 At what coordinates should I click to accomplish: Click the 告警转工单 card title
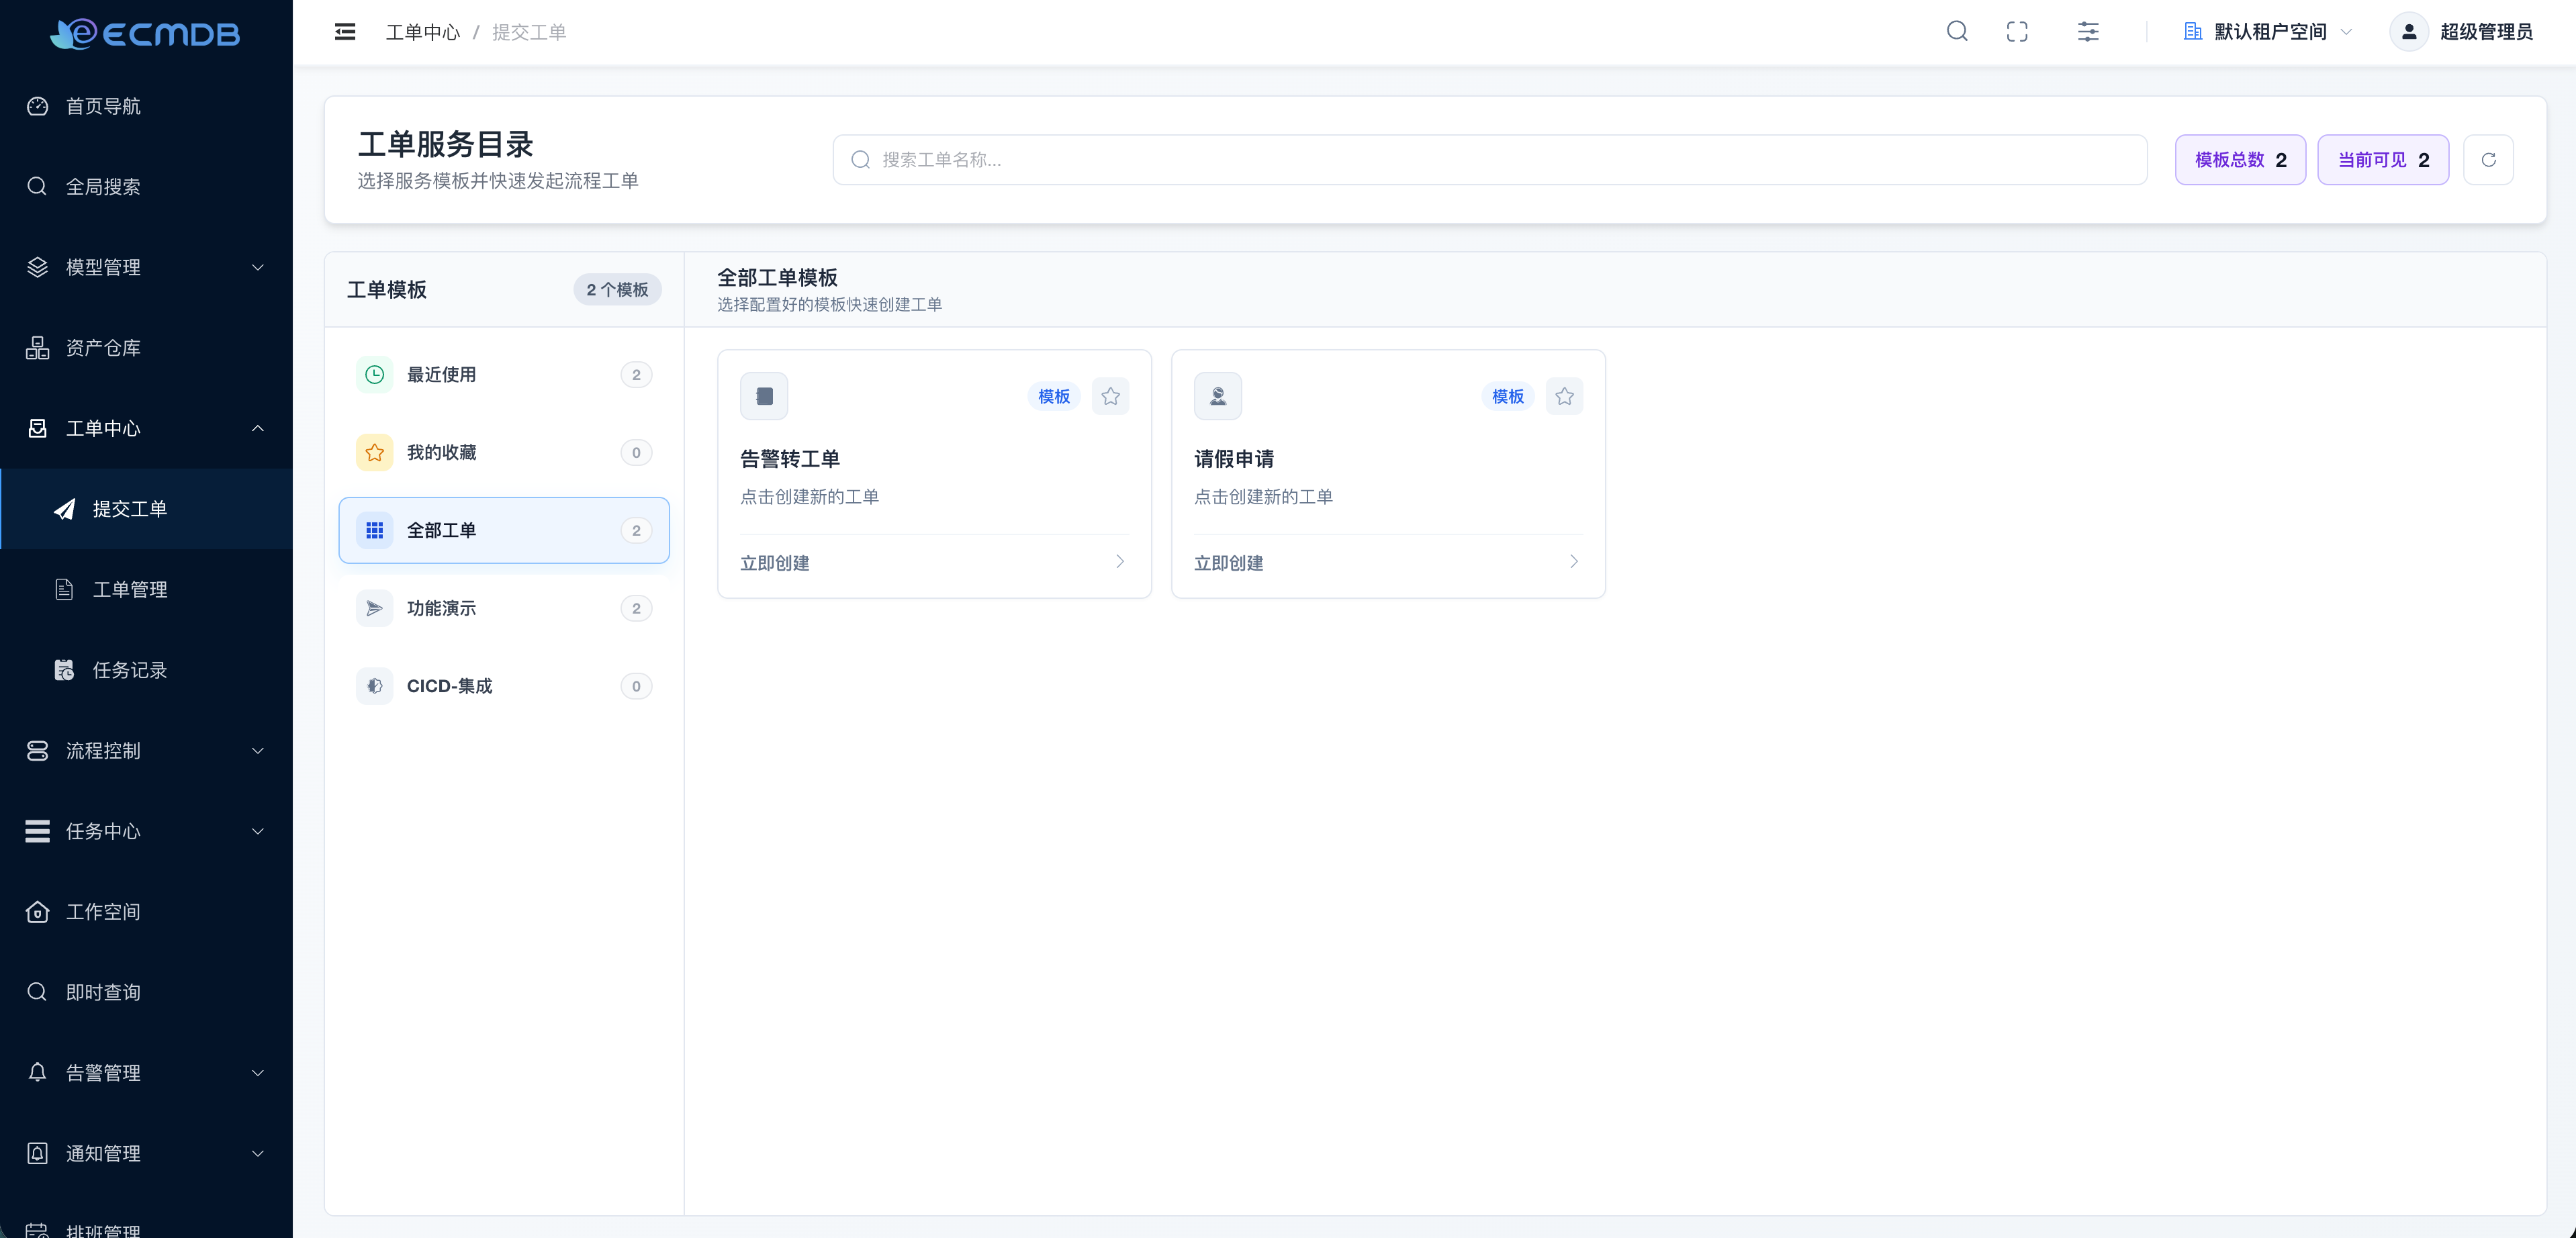click(790, 459)
